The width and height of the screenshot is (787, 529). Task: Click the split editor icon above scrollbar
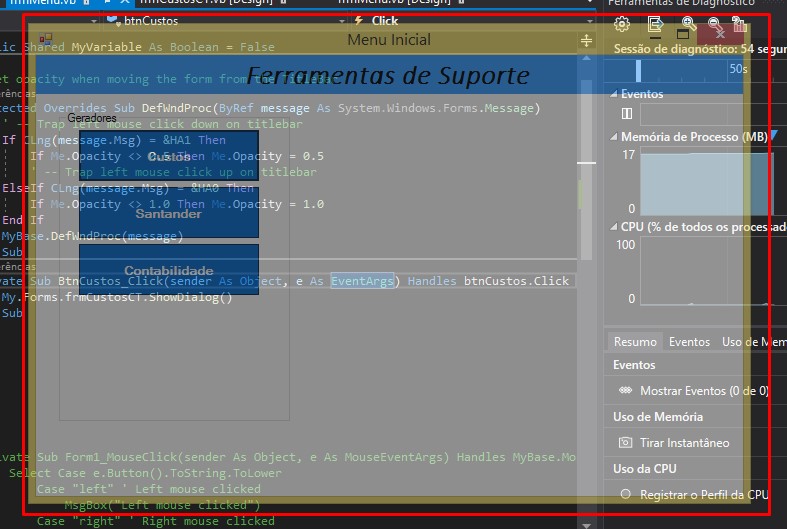[586, 41]
